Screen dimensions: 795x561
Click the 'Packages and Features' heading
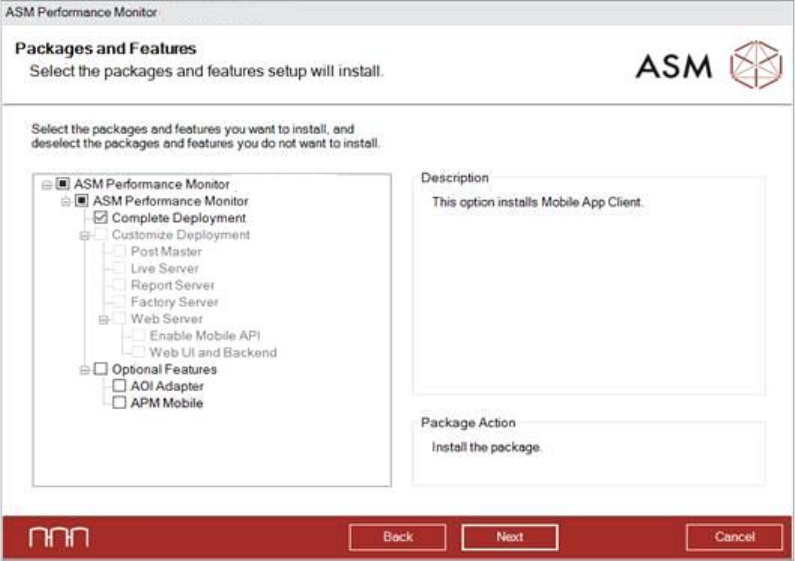(x=105, y=49)
